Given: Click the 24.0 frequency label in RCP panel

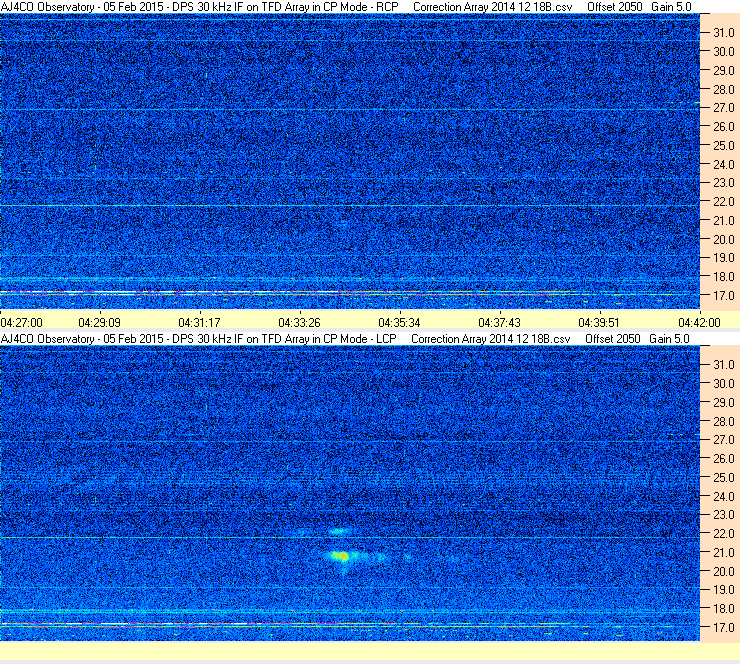Looking at the screenshot, I should point(723,165).
